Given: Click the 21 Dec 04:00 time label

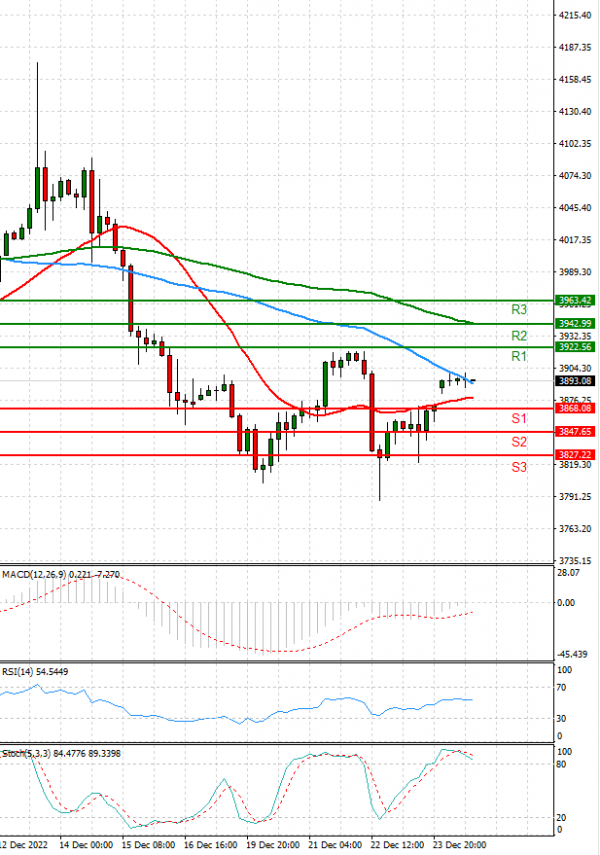Looking at the screenshot, I should pos(335,845).
